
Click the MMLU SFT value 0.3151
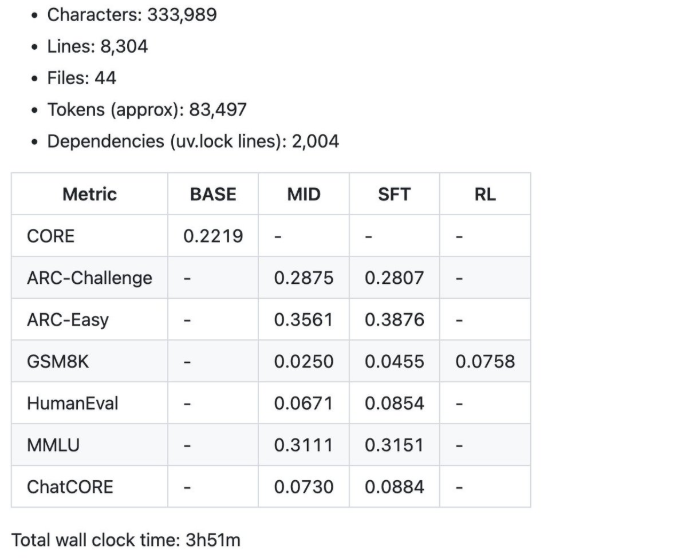point(394,445)
